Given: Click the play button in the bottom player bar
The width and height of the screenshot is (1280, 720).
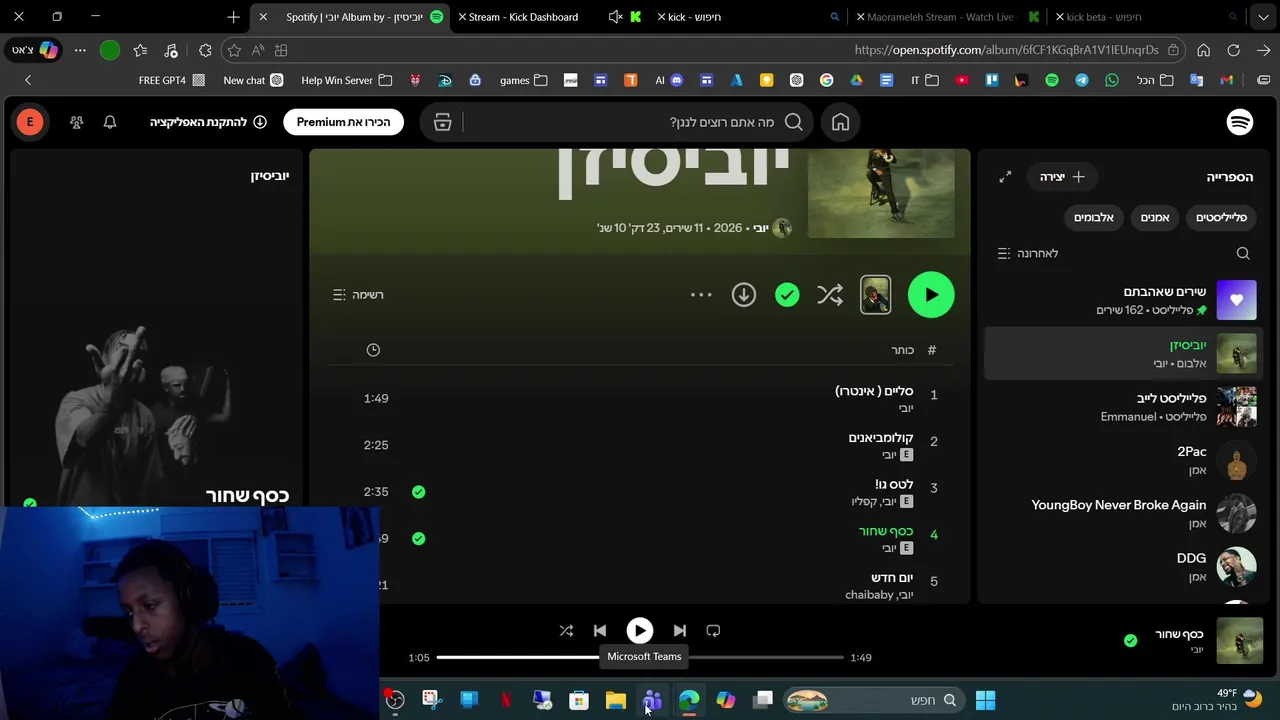Looking at the screenshot, I should (x=640, y=631).
